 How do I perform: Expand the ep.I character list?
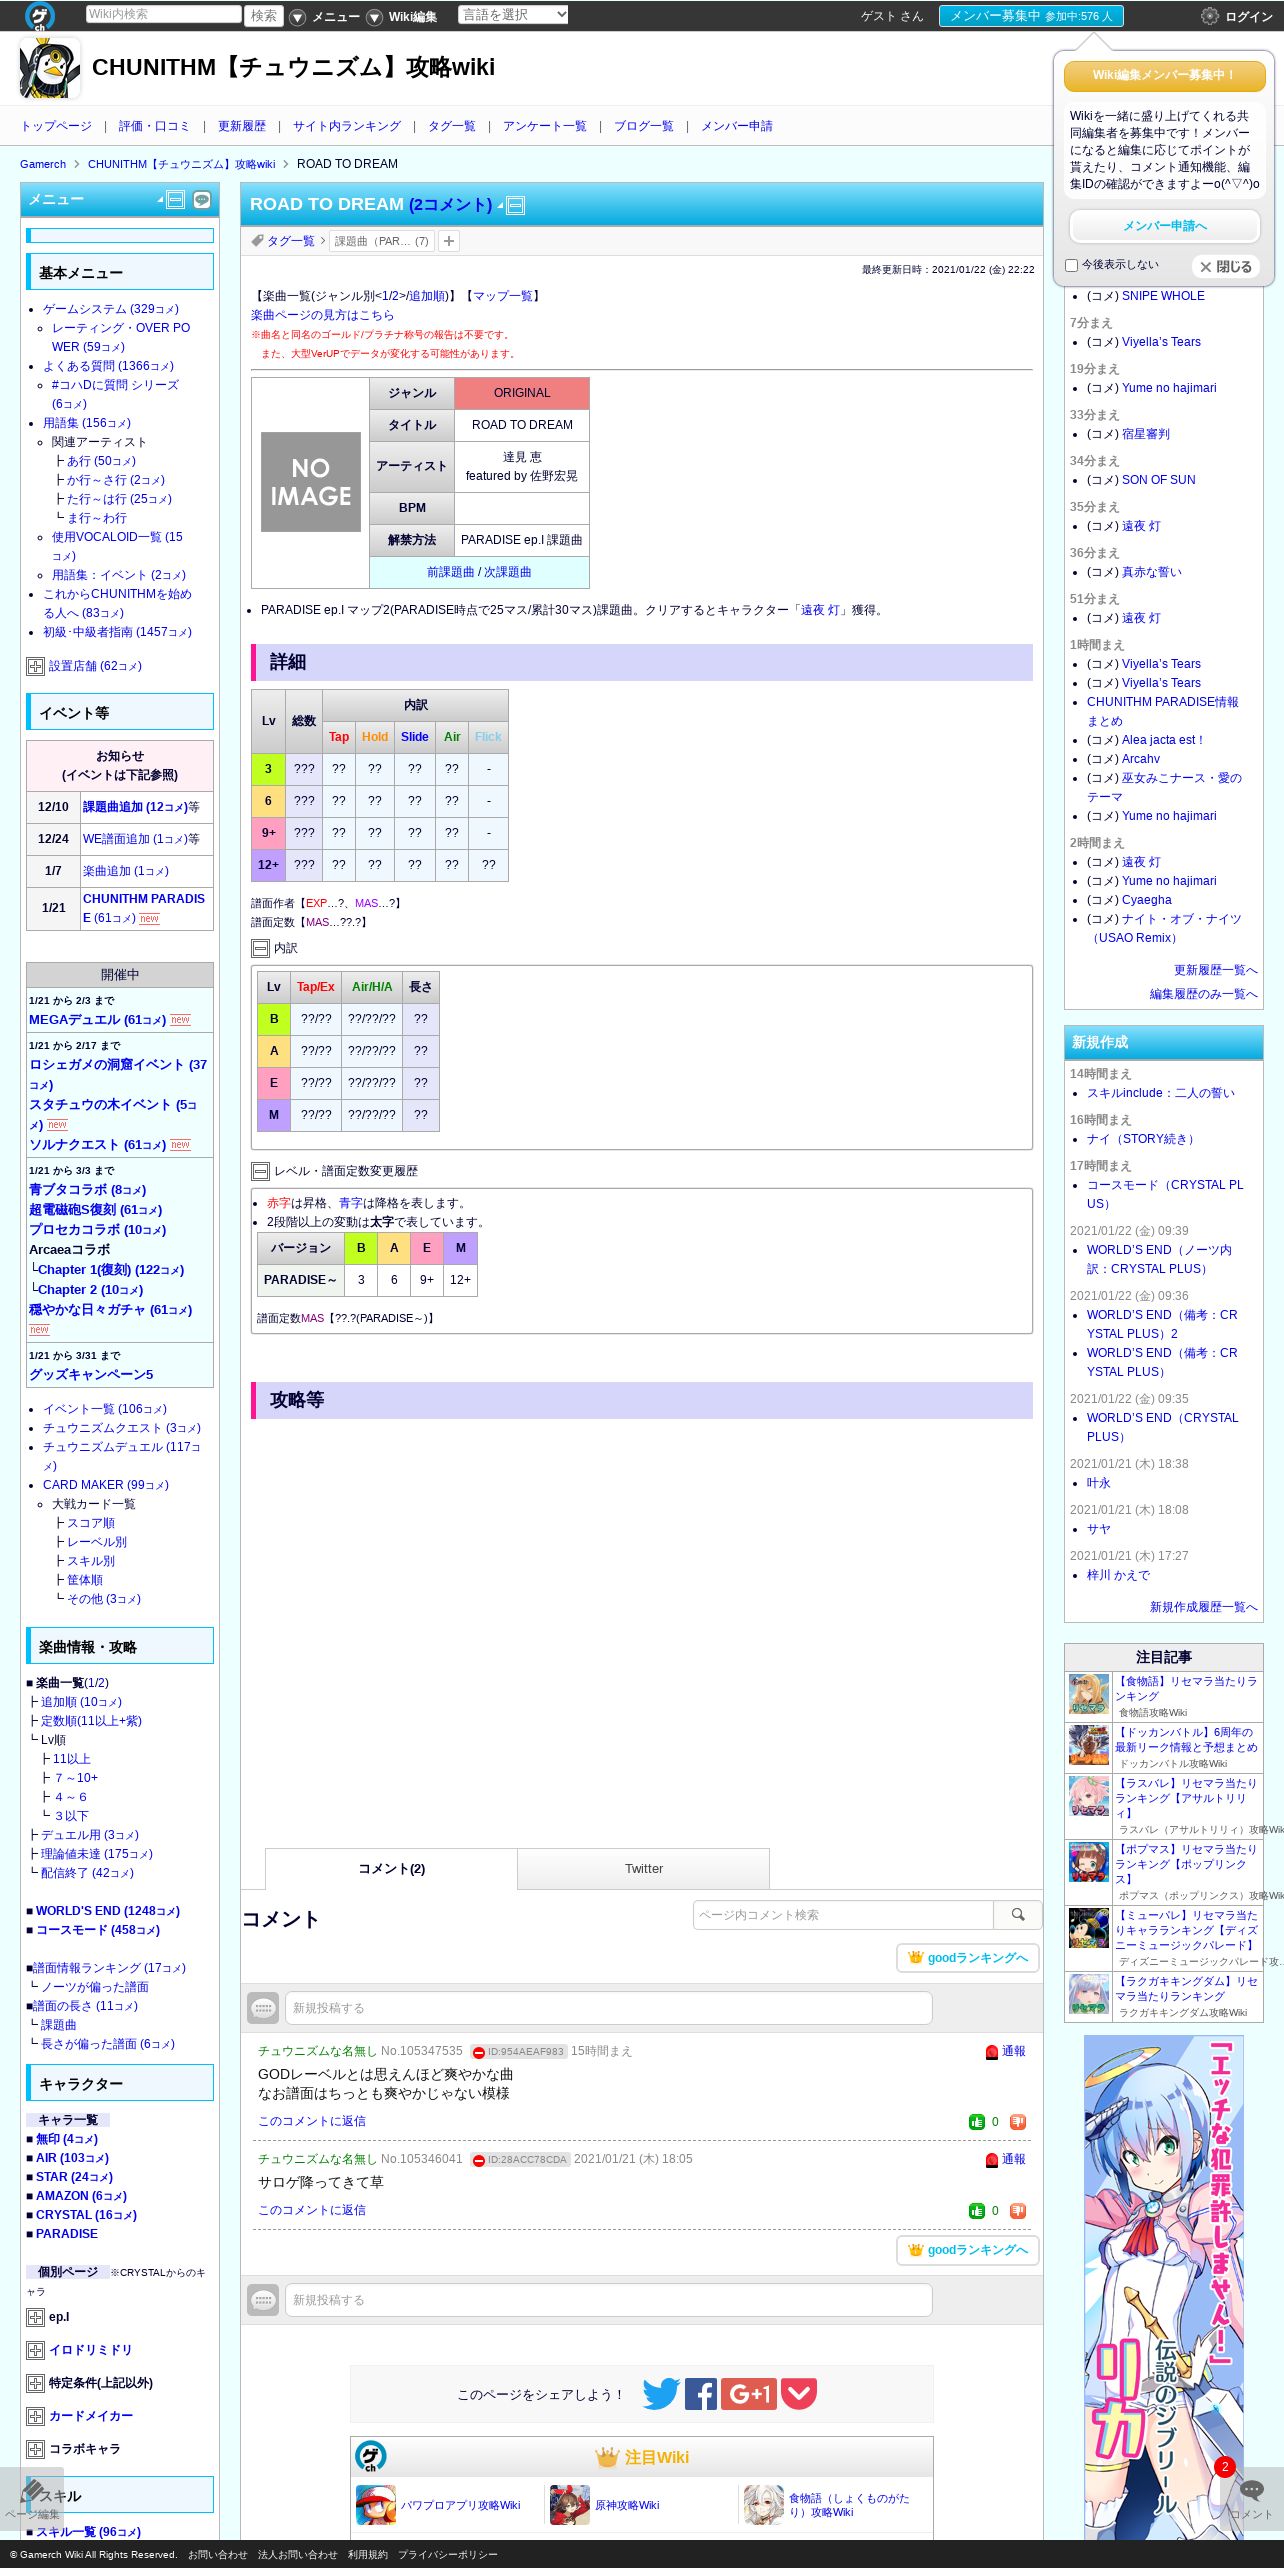35,2317
